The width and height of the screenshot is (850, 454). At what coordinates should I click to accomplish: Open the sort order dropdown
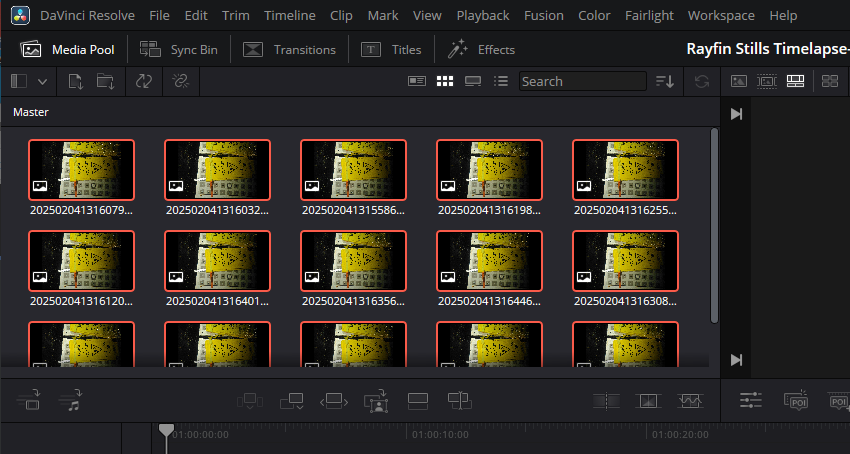(665, 81)
